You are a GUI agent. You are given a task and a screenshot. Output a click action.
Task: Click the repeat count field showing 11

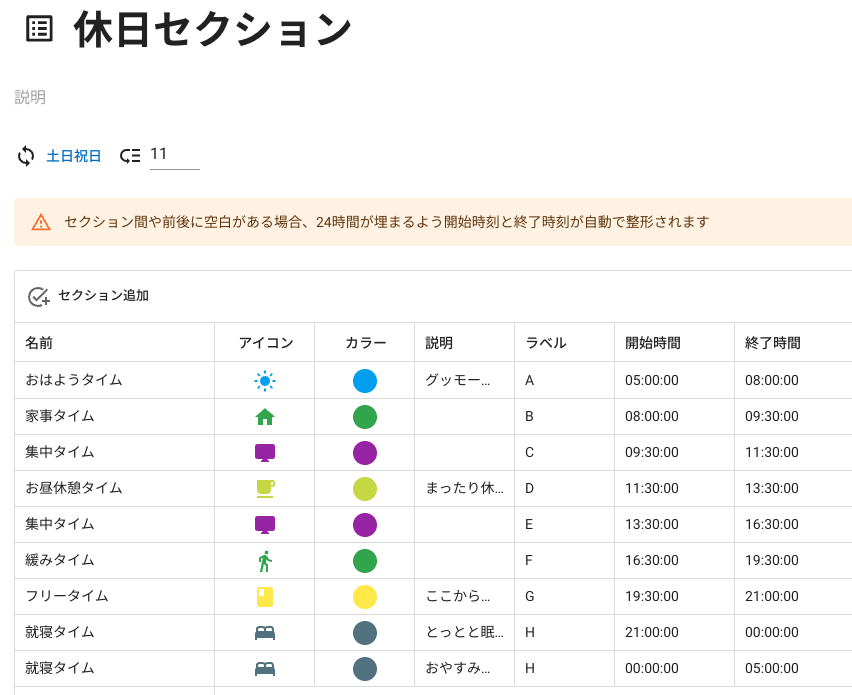(x=175, y=155)
